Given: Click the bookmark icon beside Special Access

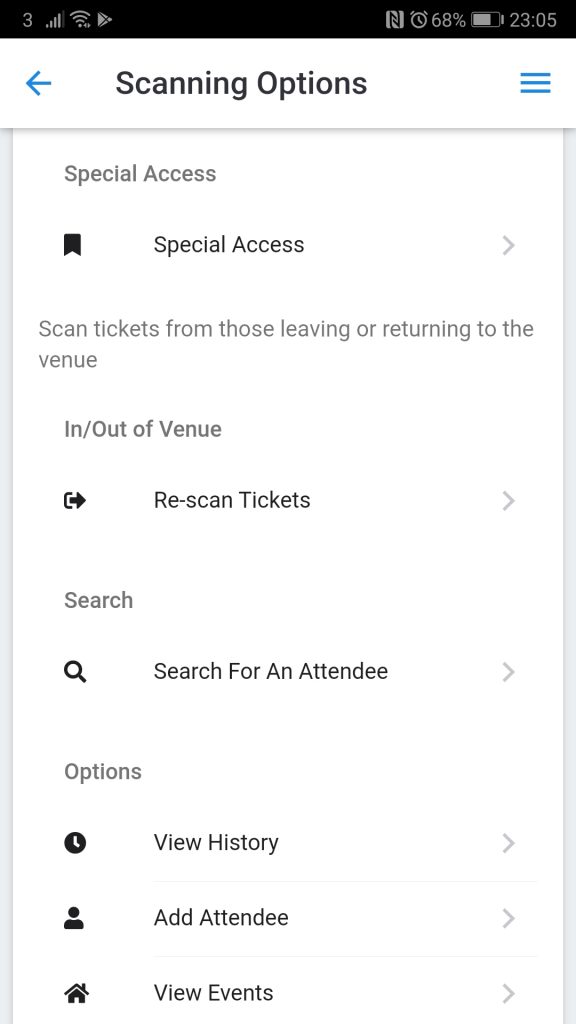Looking at the screenshot, I should (72, 246).
